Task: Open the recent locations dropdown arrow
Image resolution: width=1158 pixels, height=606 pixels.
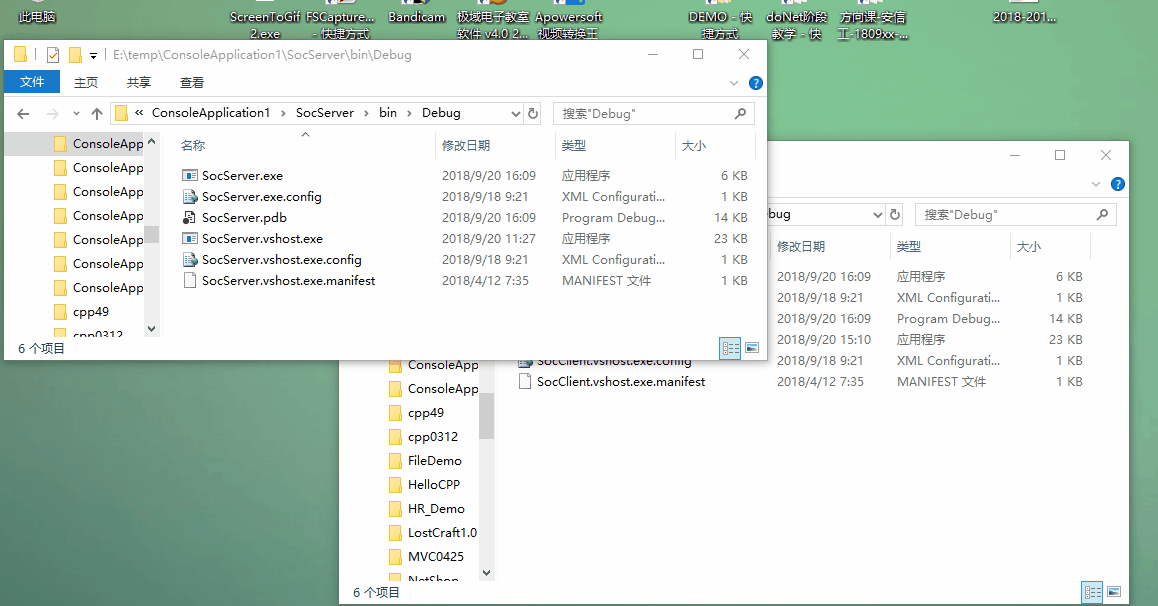Action: pyautogui.click(x=75, y=114)
